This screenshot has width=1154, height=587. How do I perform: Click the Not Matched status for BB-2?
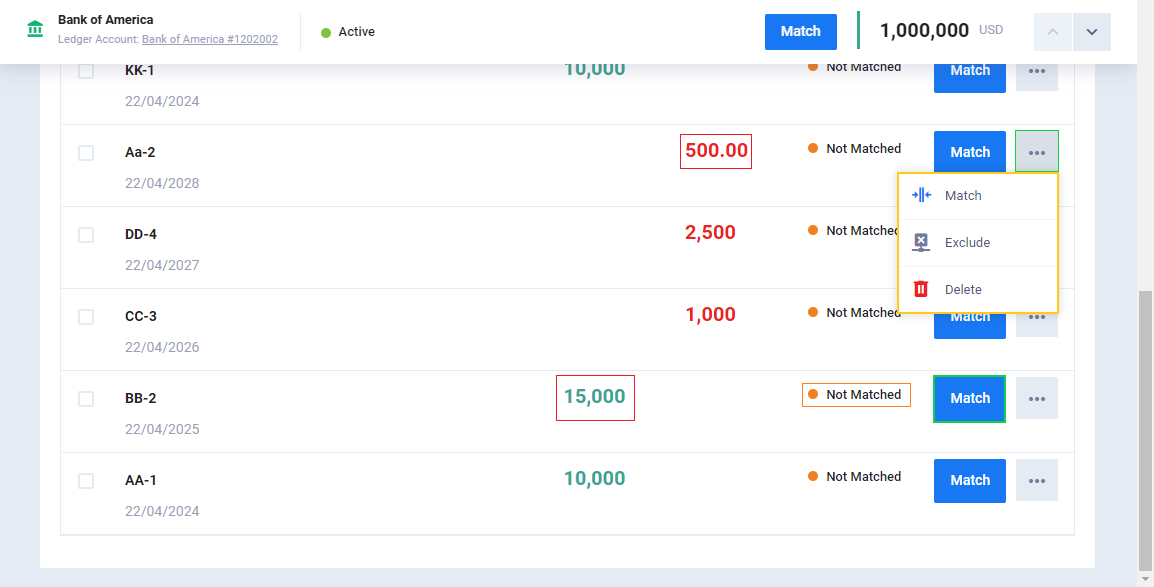pyautogui.click(x=856, y=395)
